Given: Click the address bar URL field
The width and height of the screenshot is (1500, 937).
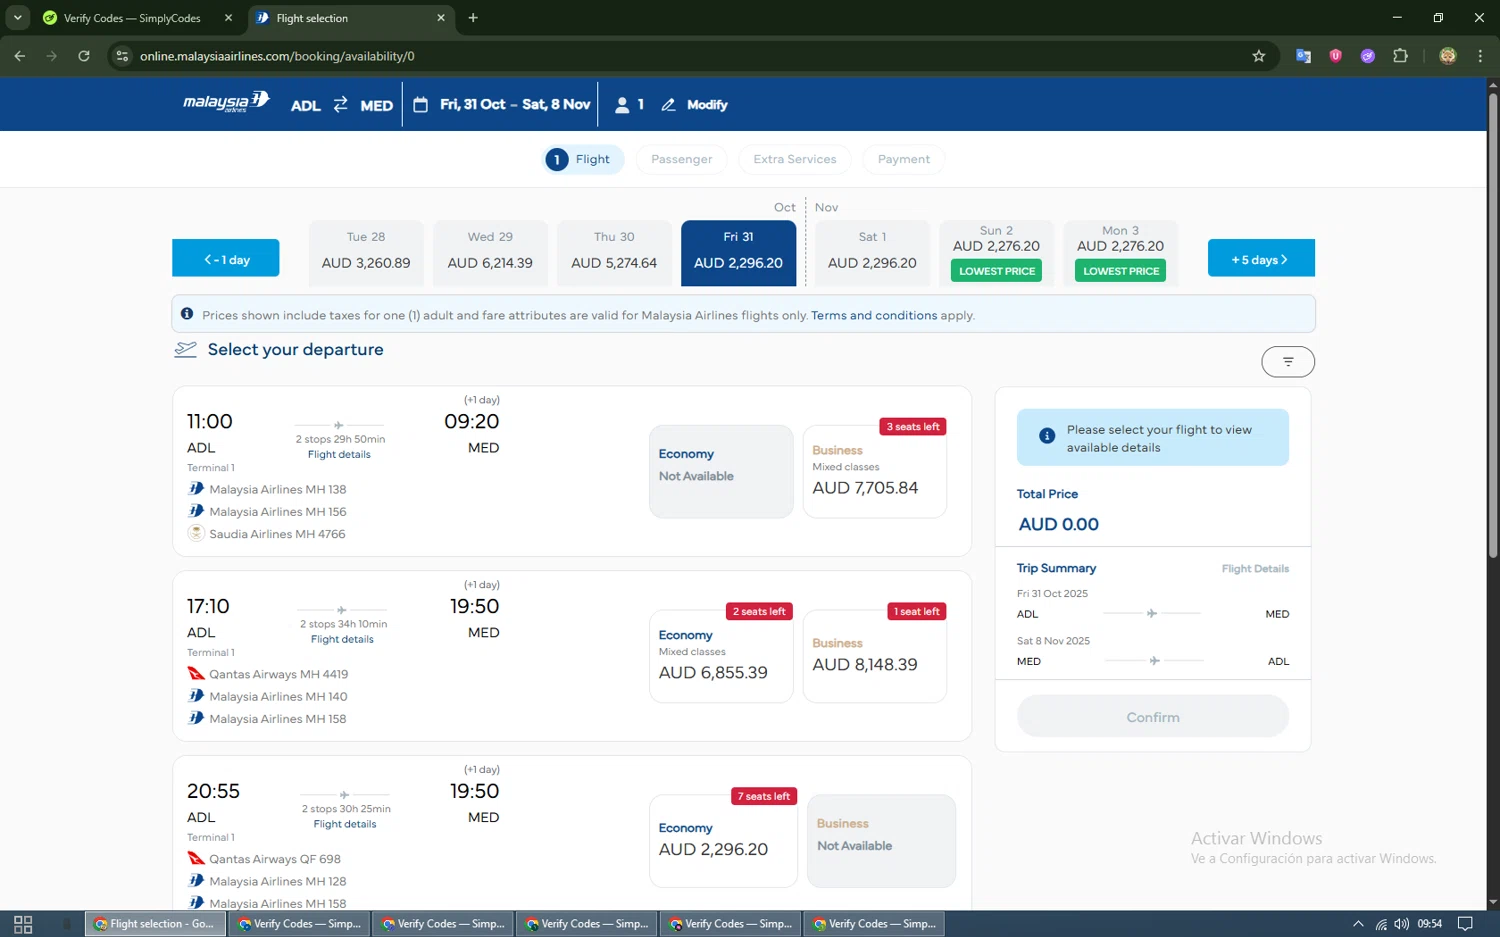Looking at the screenshot, I should click(690, 56).
